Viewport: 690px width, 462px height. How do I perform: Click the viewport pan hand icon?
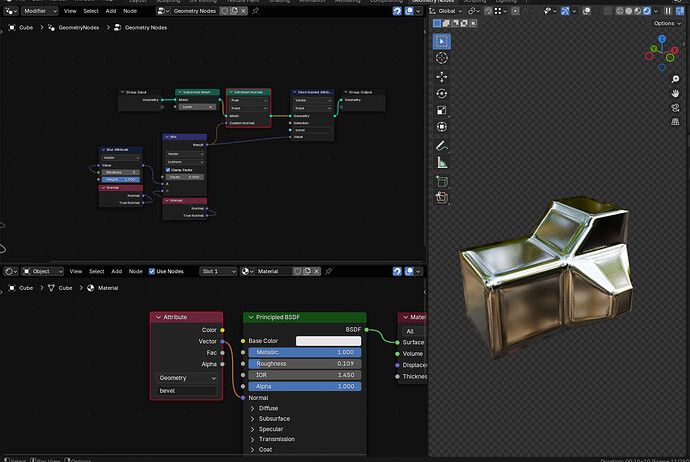tap(675, 93)
